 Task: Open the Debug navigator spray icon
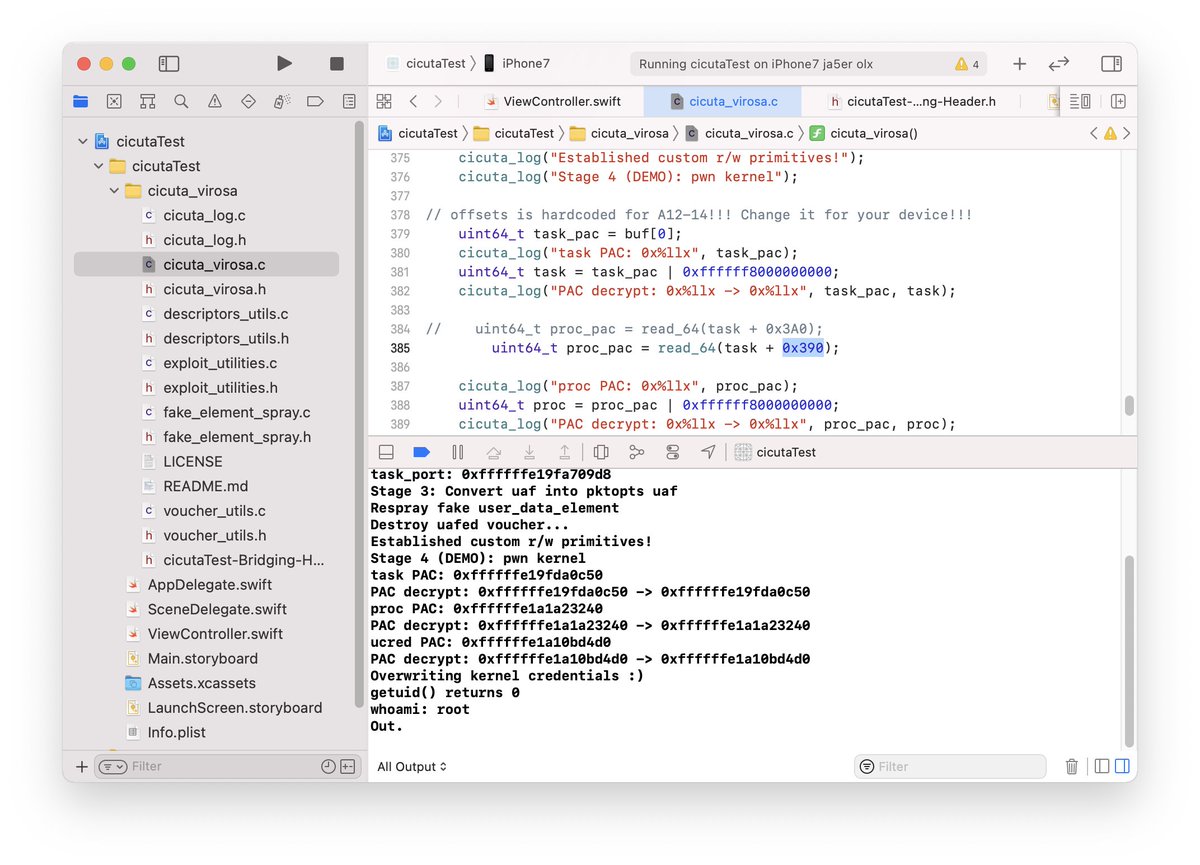(x=282, y=101)
